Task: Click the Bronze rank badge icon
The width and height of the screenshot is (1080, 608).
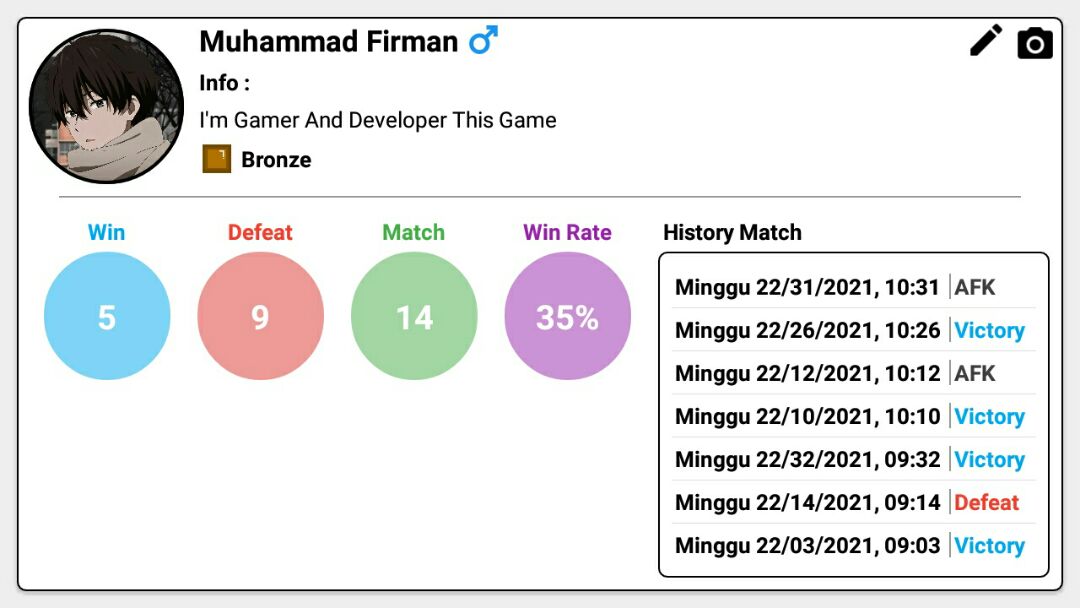Action: [x=217, y=159]
